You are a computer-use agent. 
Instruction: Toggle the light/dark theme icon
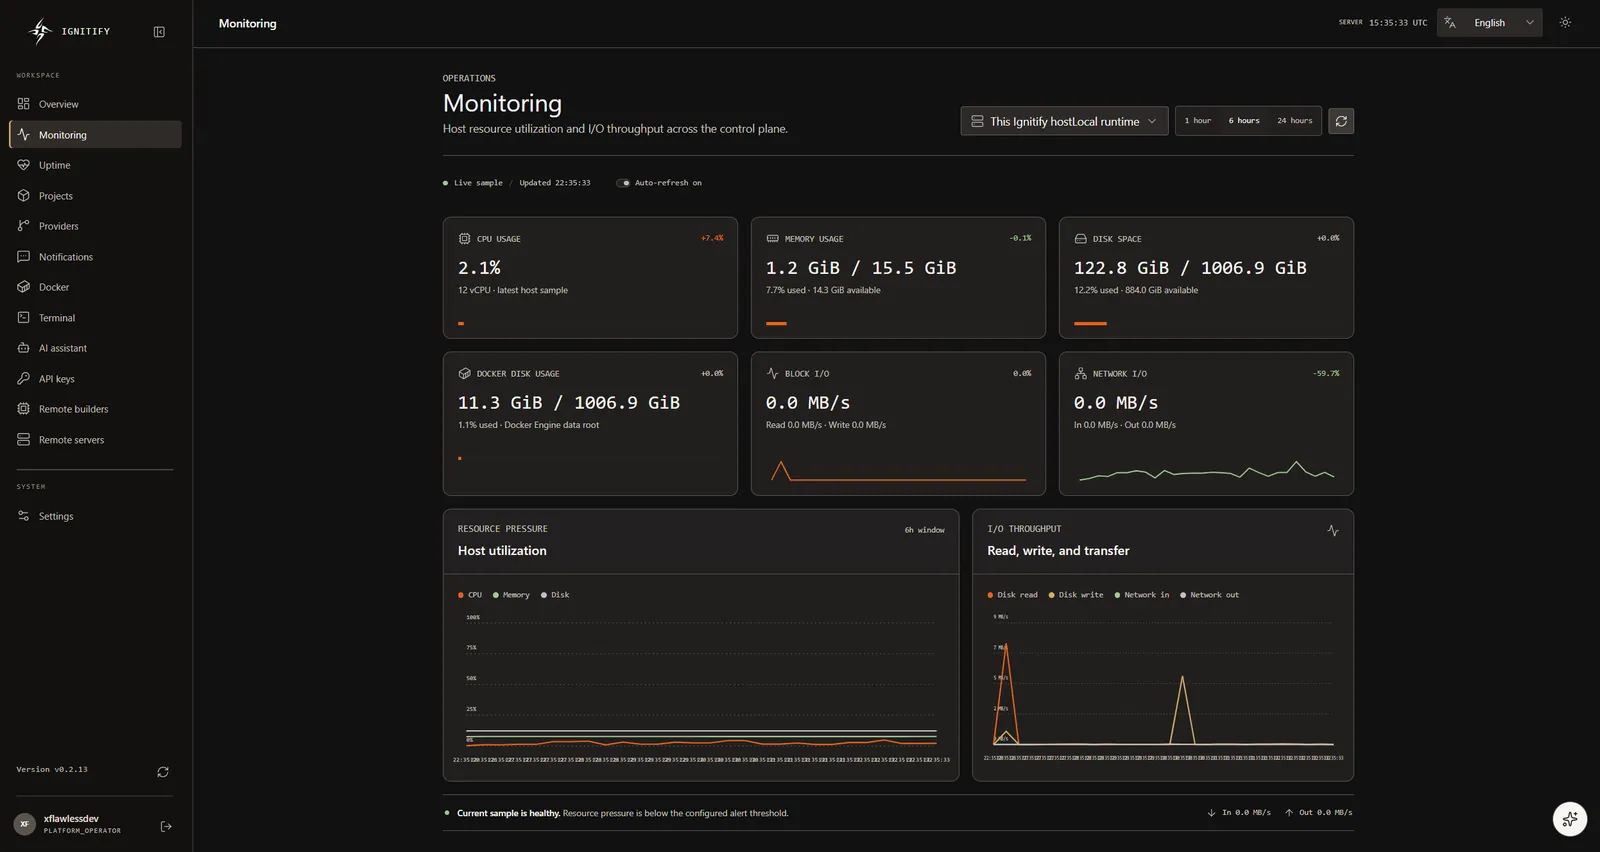(x=1565, y=23)
